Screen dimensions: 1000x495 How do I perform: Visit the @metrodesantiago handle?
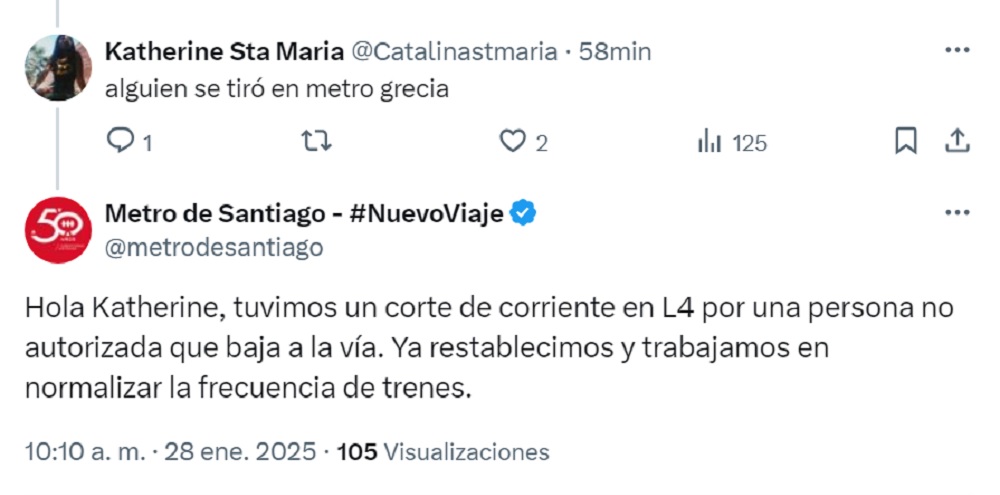click(214, 247)
